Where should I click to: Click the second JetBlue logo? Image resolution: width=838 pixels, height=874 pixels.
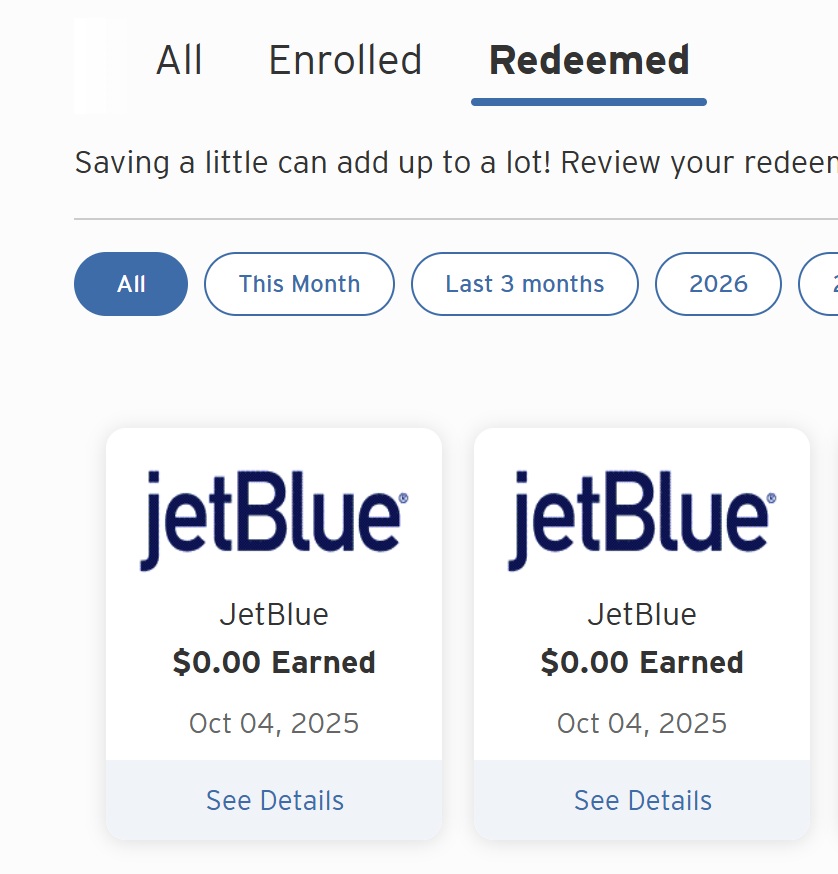(641, 519)
